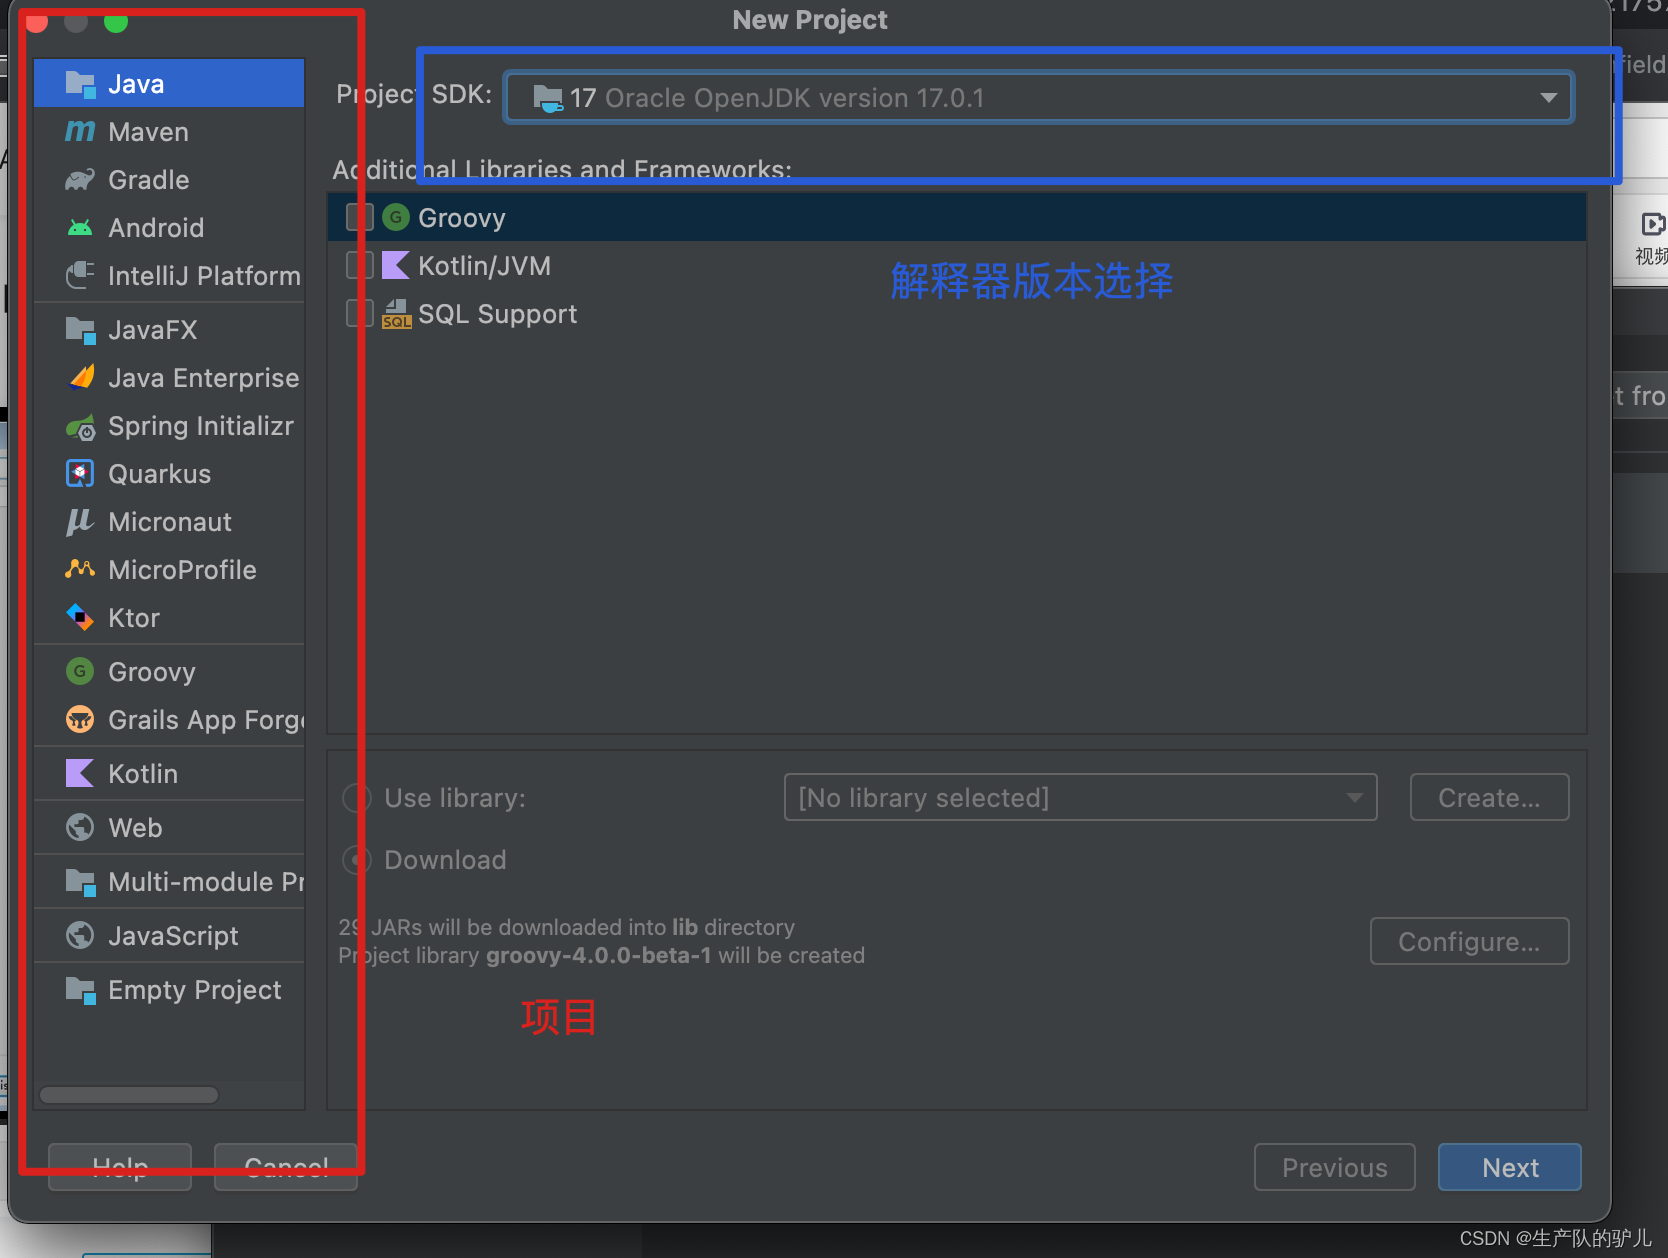Click the Configure... button
This screenshot has width=1668, height=1258.
point(1469,941)
